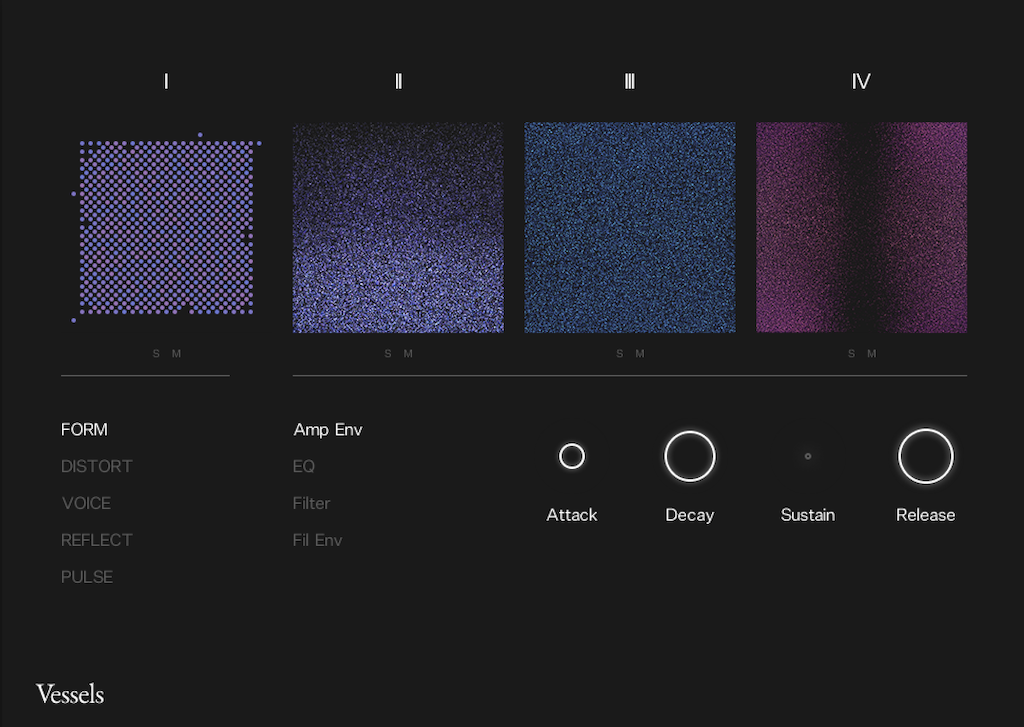
Task: Click the III layer heading
Action: (630, 82)
